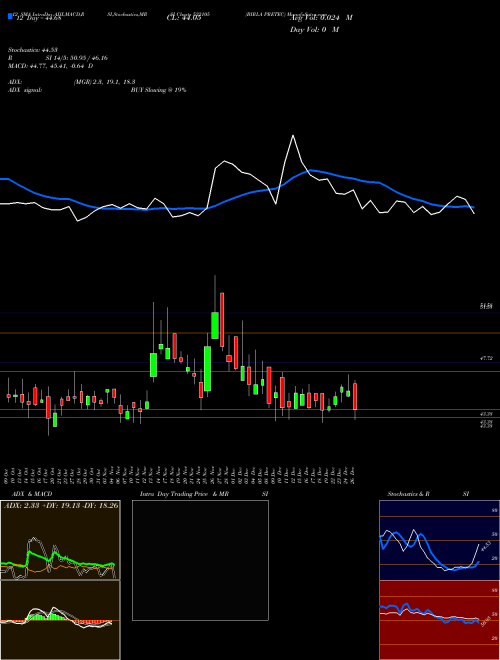This screenshot has height=660, width=500.
Task: Open the MACD histogram mini chart
Action: pos(60,620)
